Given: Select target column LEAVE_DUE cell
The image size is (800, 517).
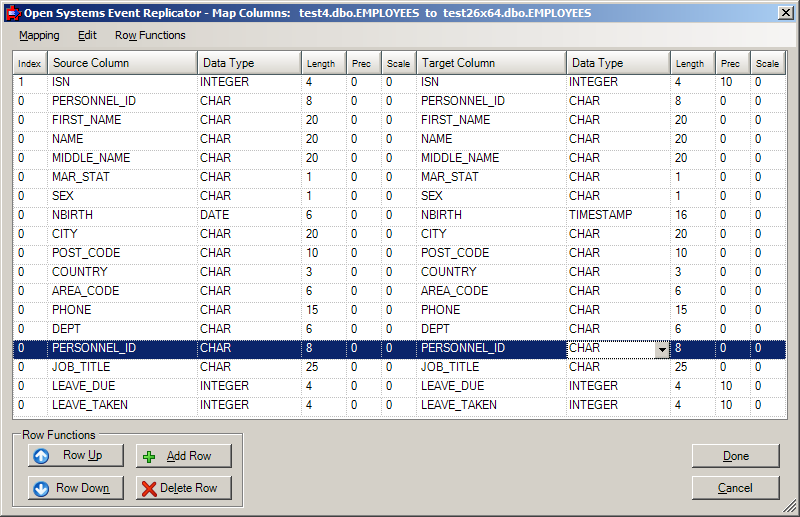Looking at the screenshot, I should 491,386.
